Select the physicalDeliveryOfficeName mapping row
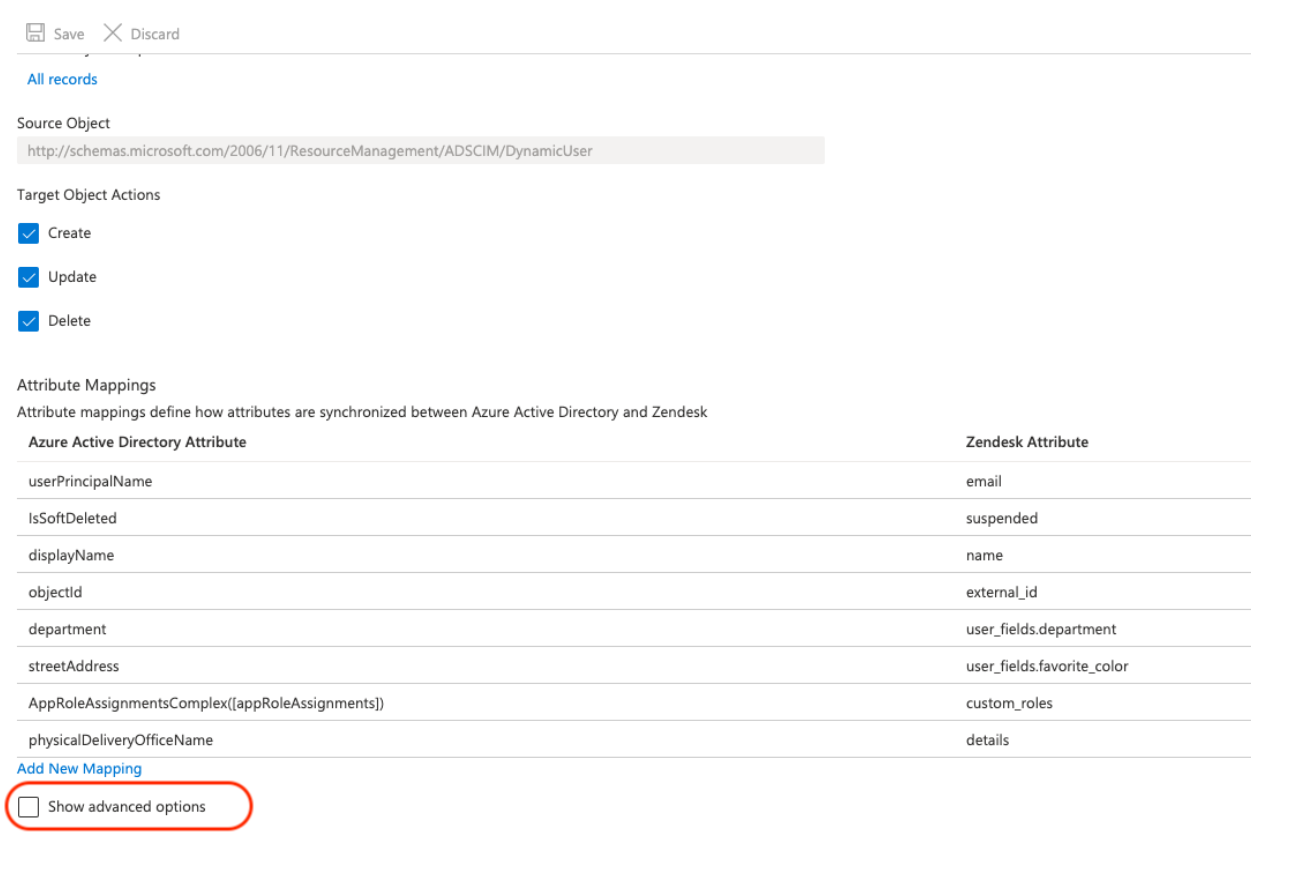The image size is (1294, 882). pyautogui.click(x=120, y=740)
